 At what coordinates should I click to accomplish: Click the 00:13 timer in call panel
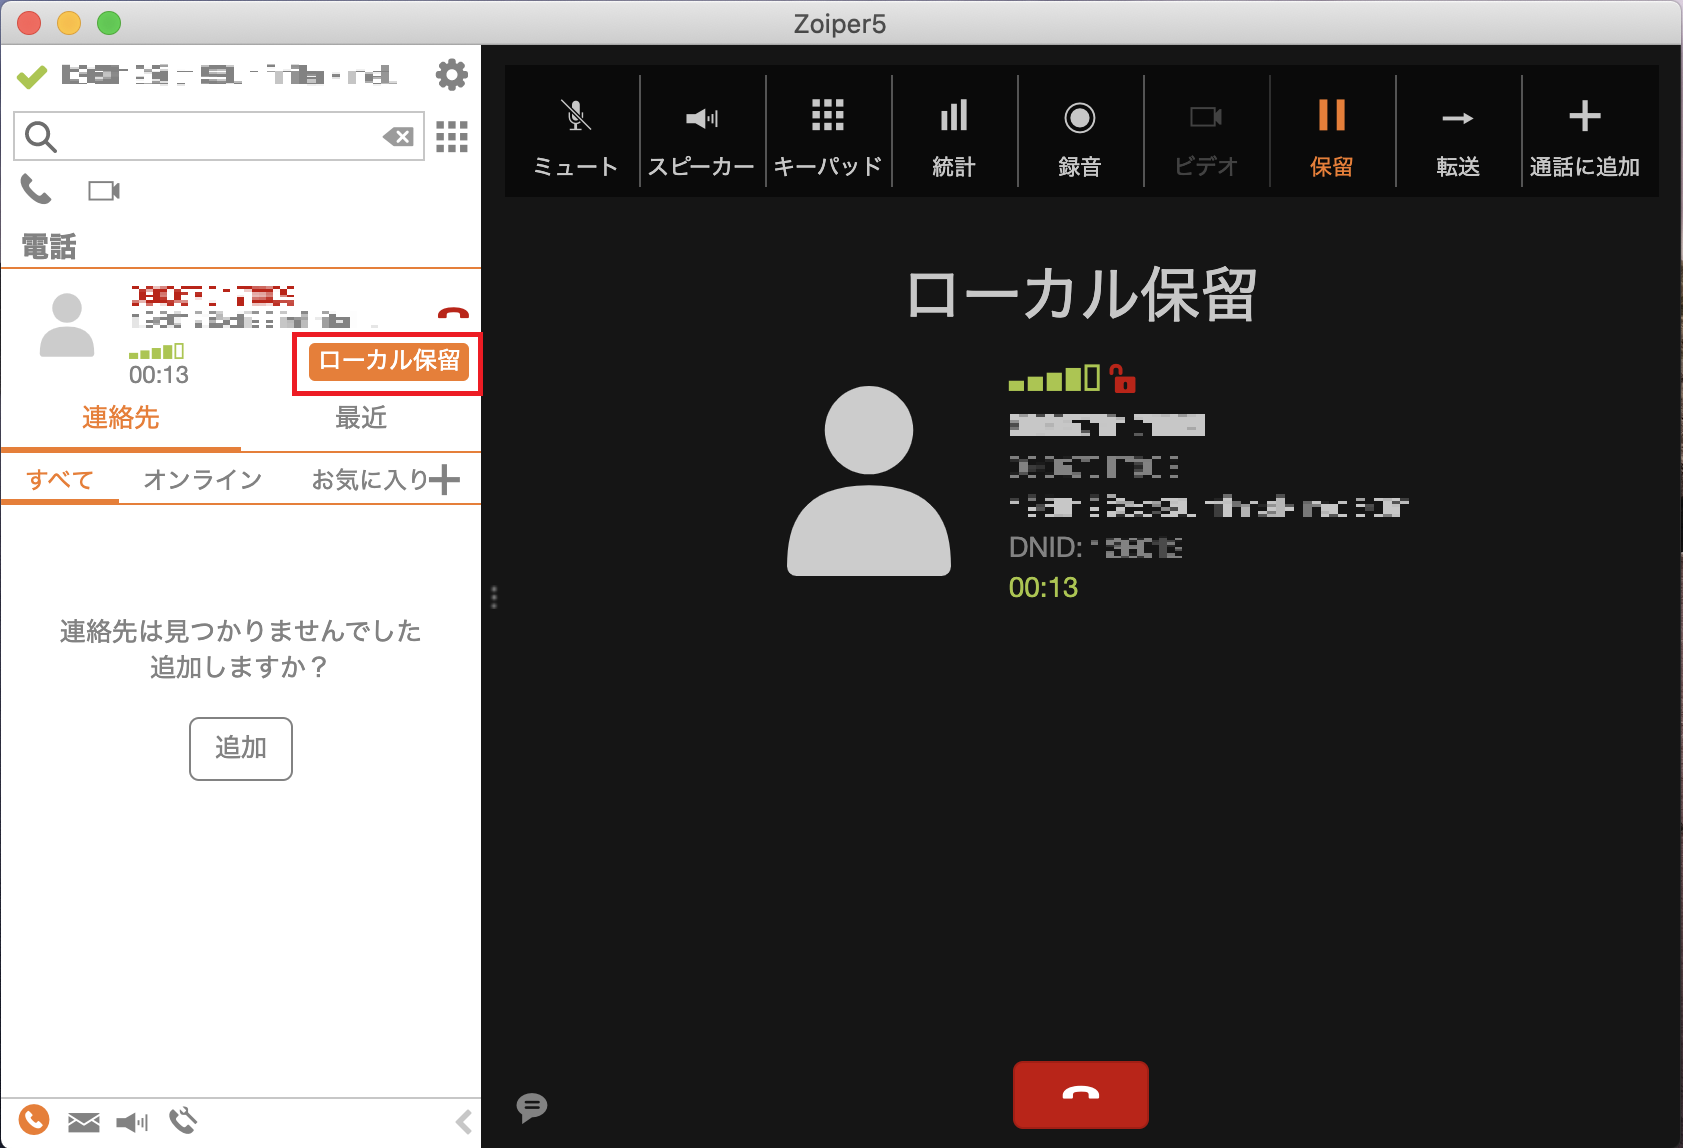1043,587
